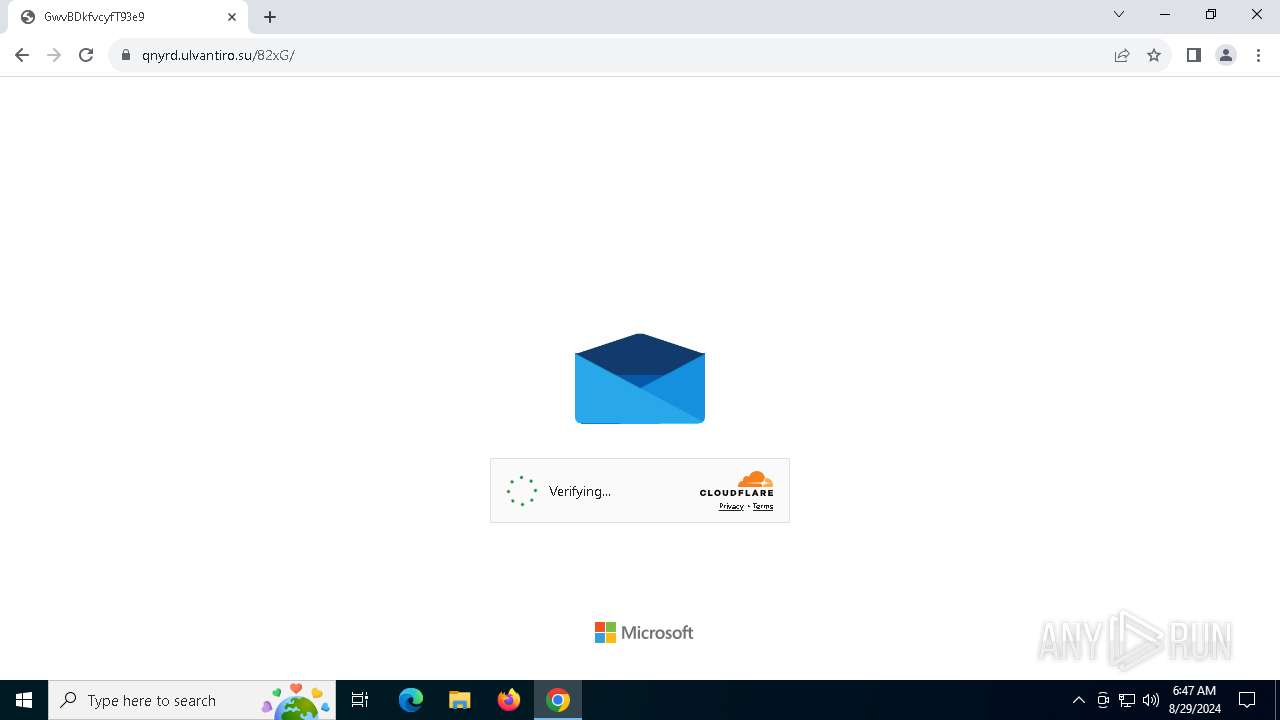1280x720 pixels.
Task: Share this page icon
Action: (x=1122, y=55)
